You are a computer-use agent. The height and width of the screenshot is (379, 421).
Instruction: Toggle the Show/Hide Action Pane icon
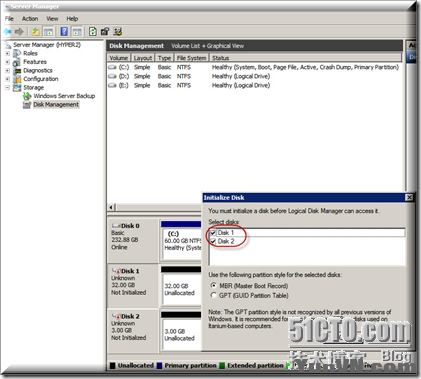point(77,32)
